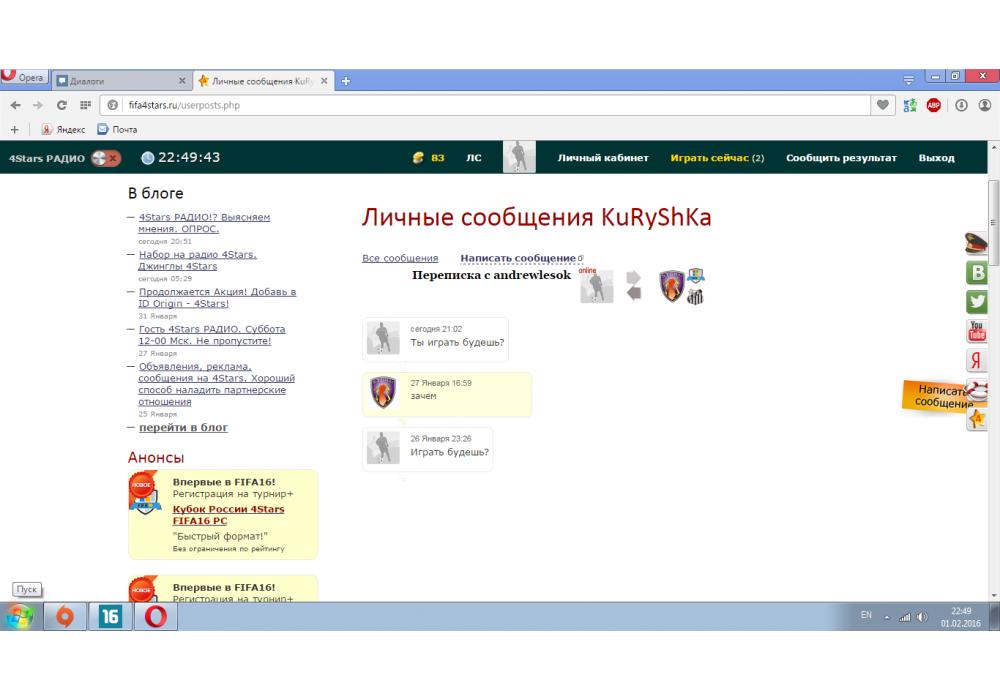The height and width of the screenshot is (700, 1000).
Task: Click the Написать сообщение link
Action: 517,258
